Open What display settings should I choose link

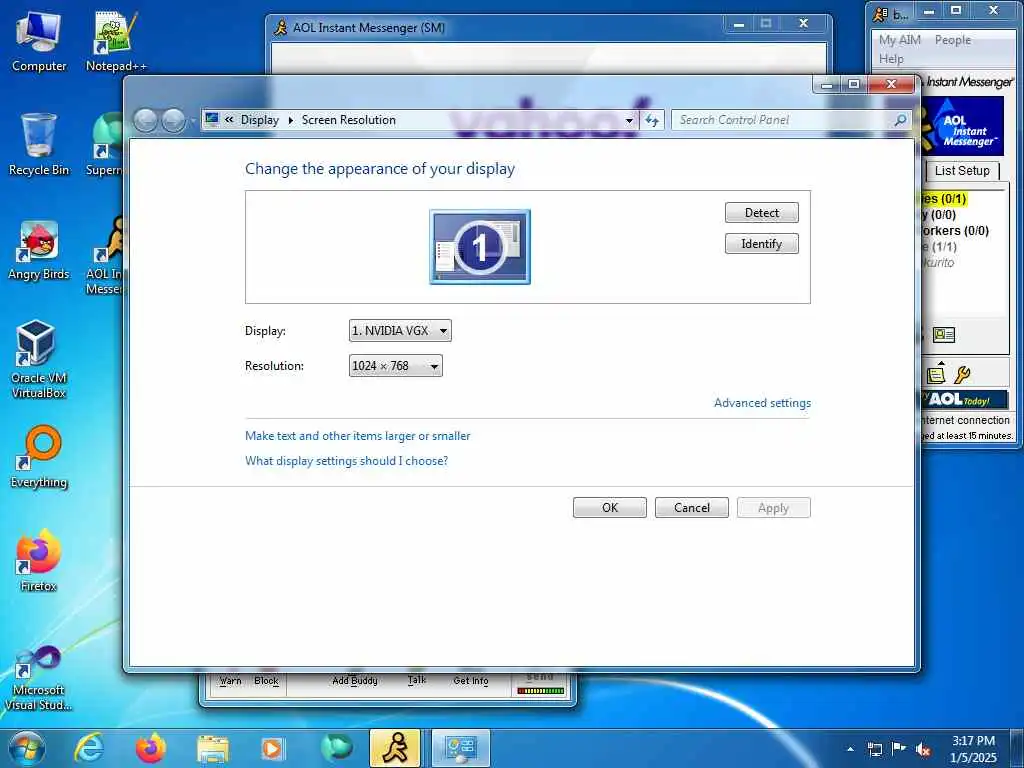coord(346,460)
